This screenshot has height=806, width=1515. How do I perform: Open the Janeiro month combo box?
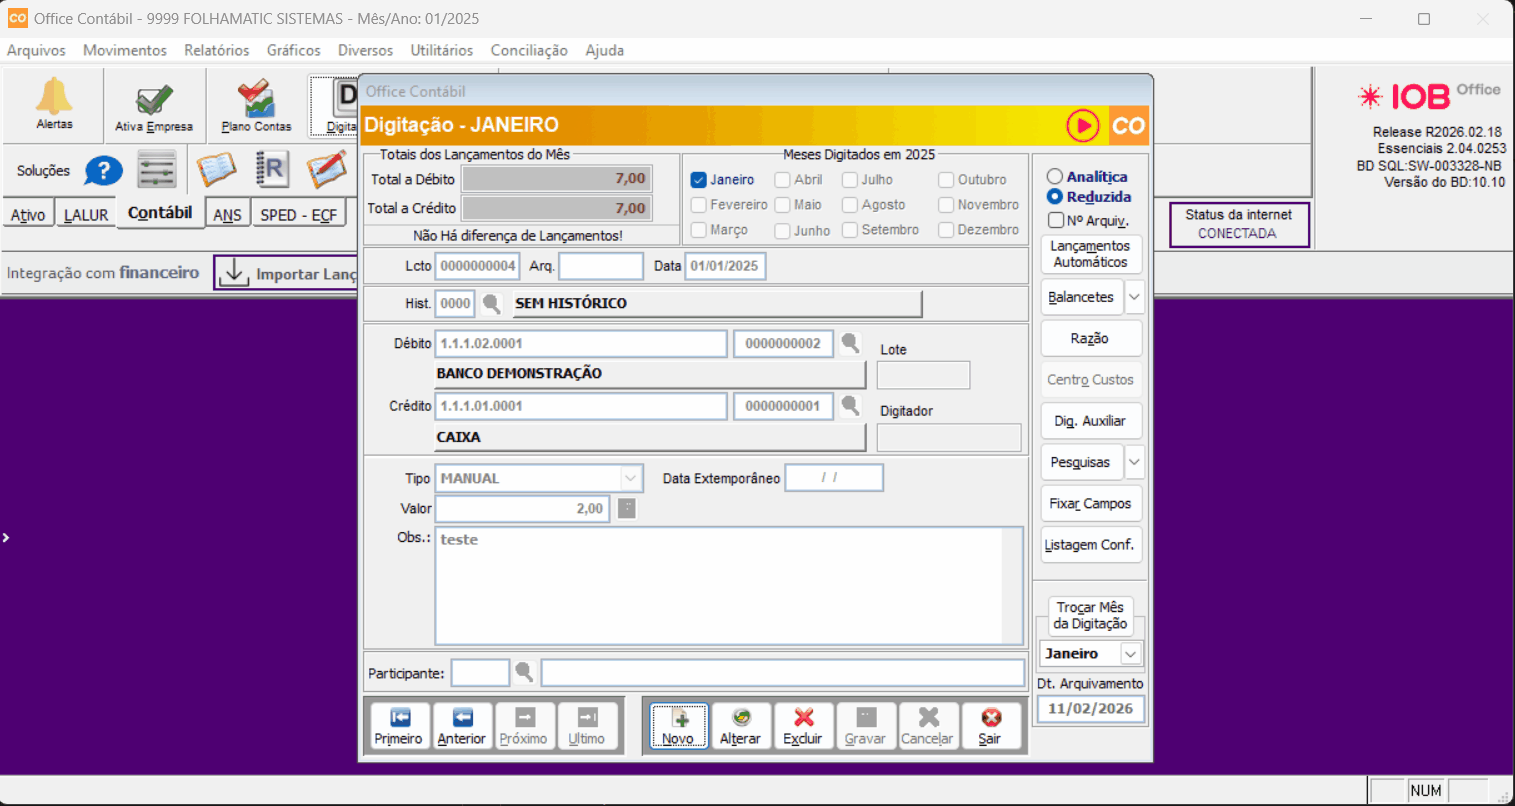pos(1130,654)
